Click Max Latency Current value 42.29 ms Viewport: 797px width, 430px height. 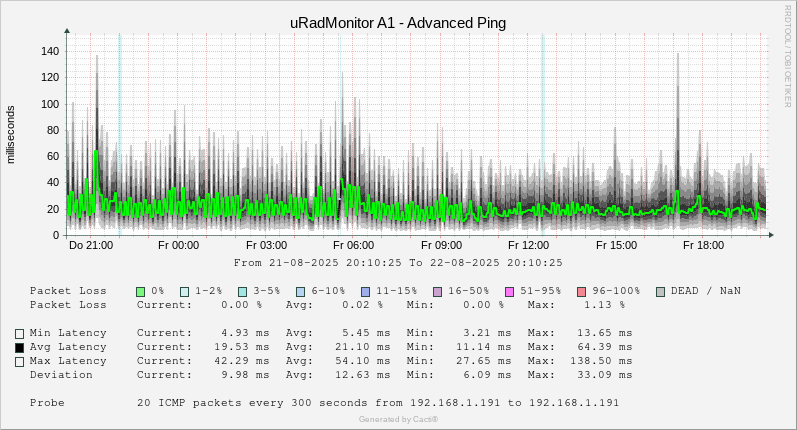pyautogui.click(x=241, y=361)
